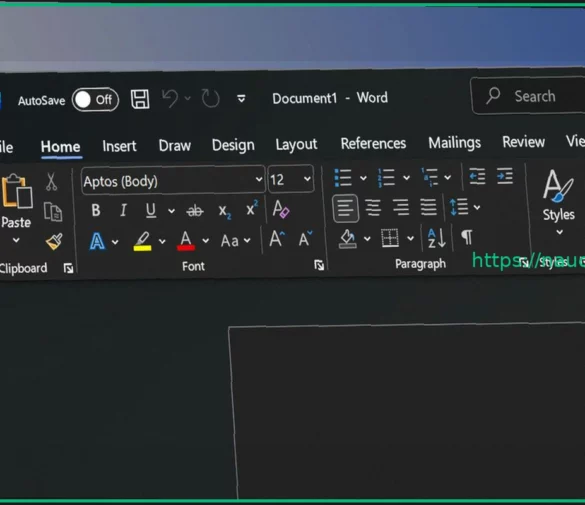This screenshot has width=585, height=505.
Task: Apply multilevel list
Action: (x=429, y=177)
